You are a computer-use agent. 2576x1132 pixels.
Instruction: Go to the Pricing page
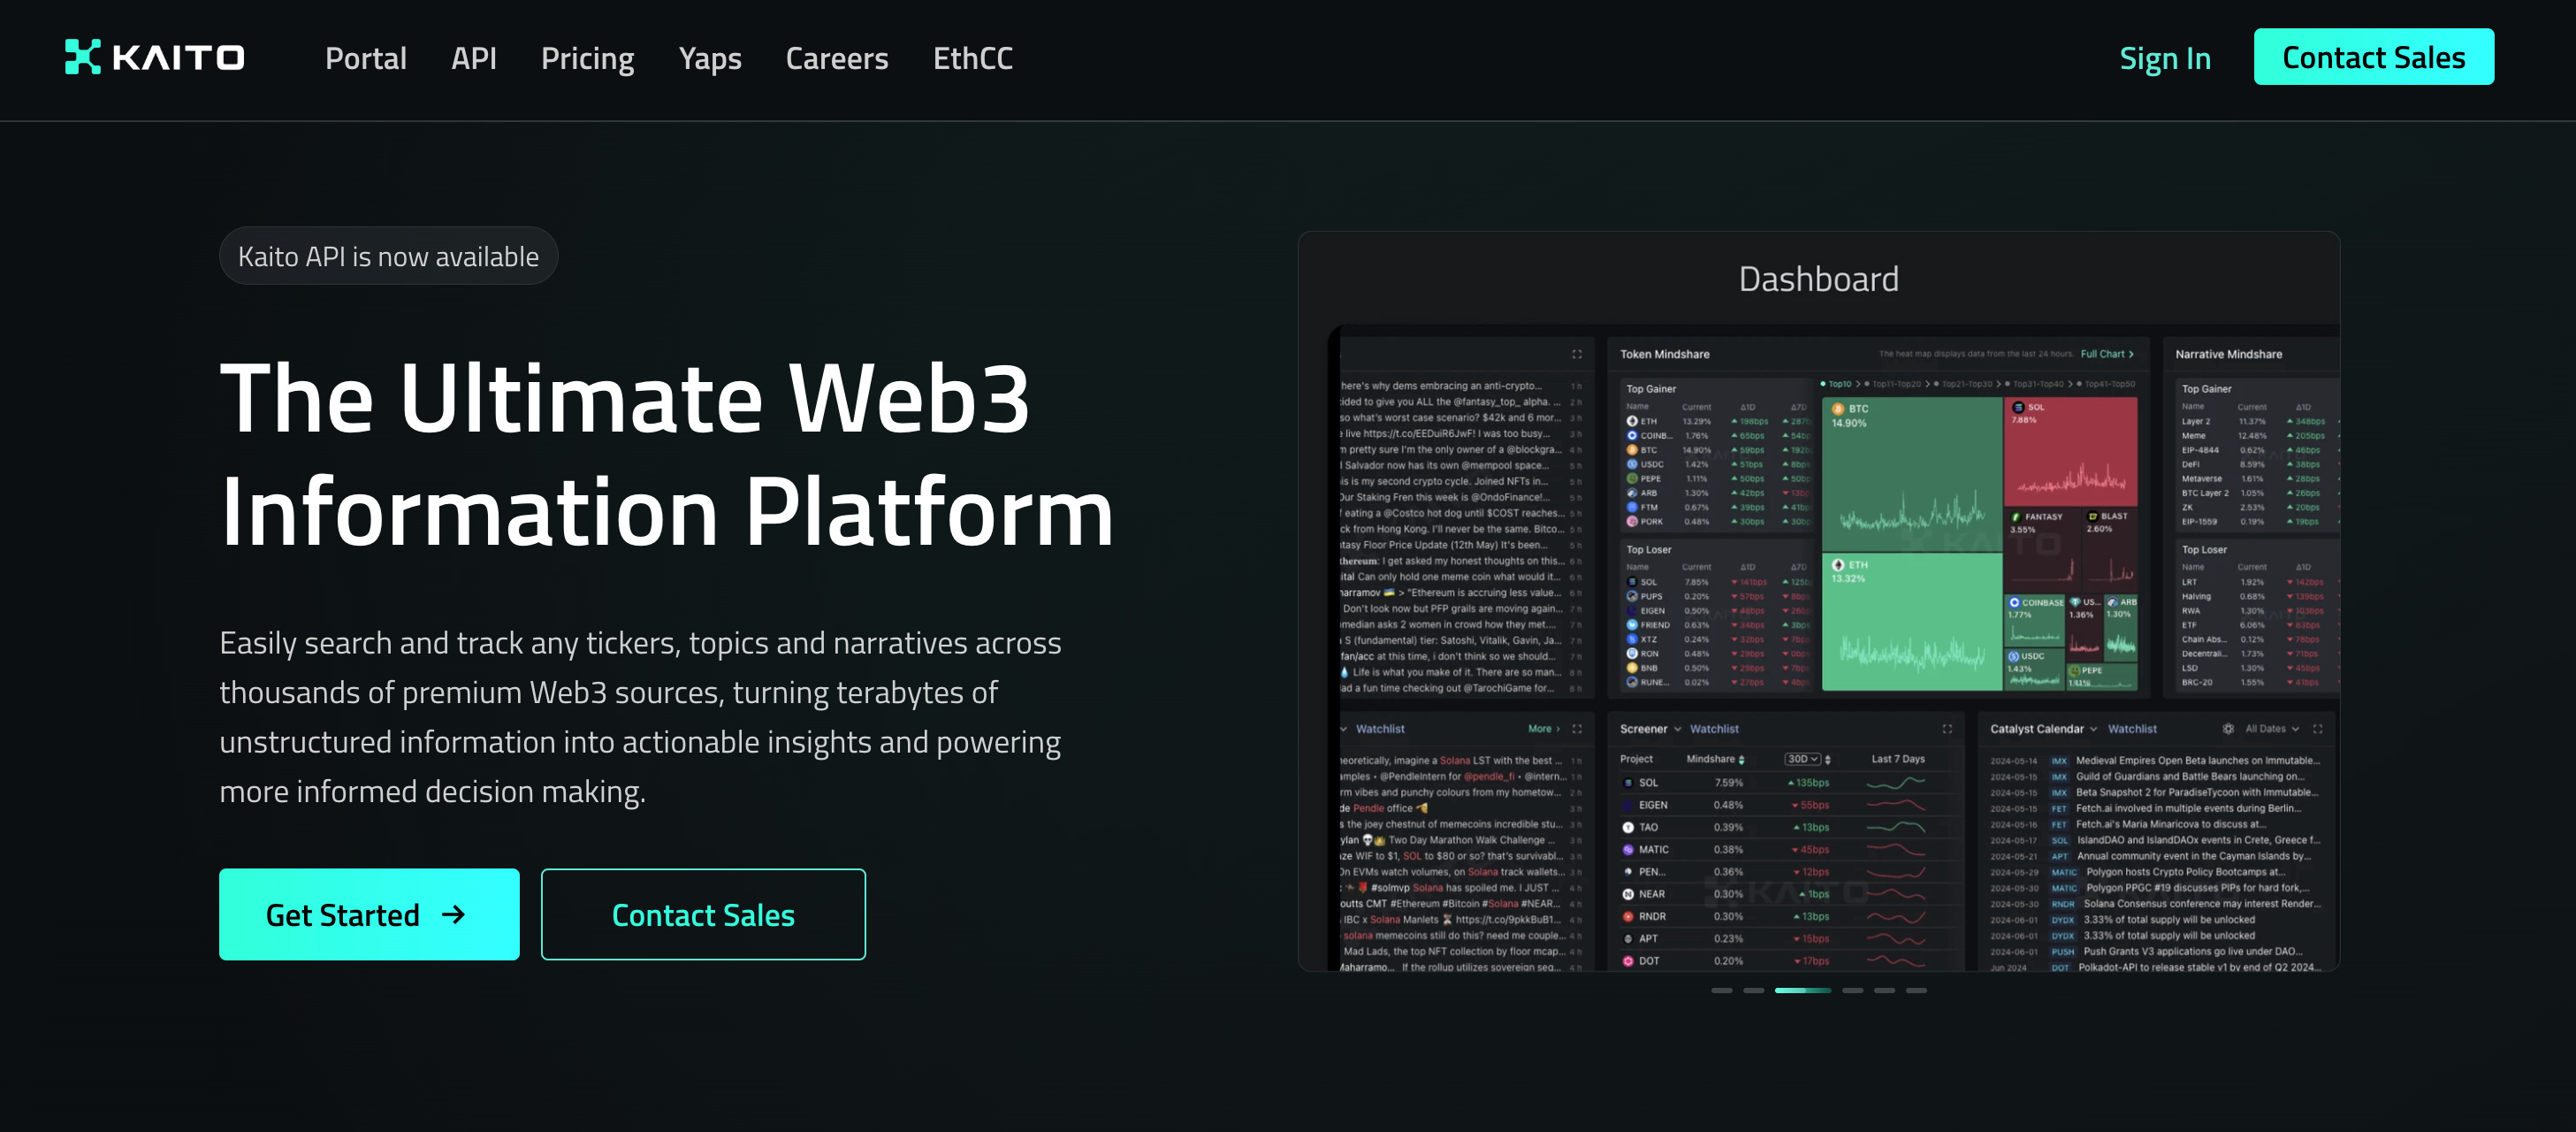[588, 58]
